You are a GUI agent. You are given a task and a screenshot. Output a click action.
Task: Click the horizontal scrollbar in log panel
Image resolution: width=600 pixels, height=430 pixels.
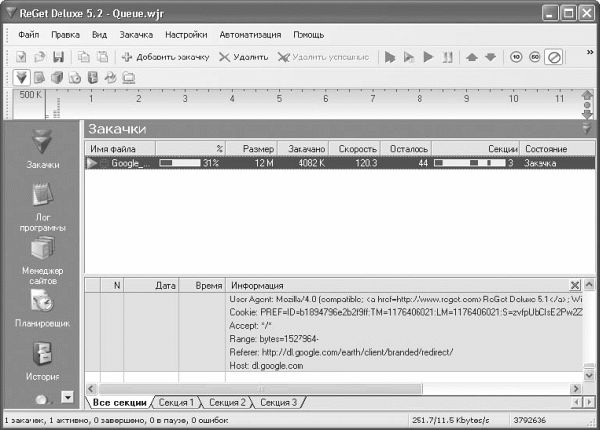[332, 389]
